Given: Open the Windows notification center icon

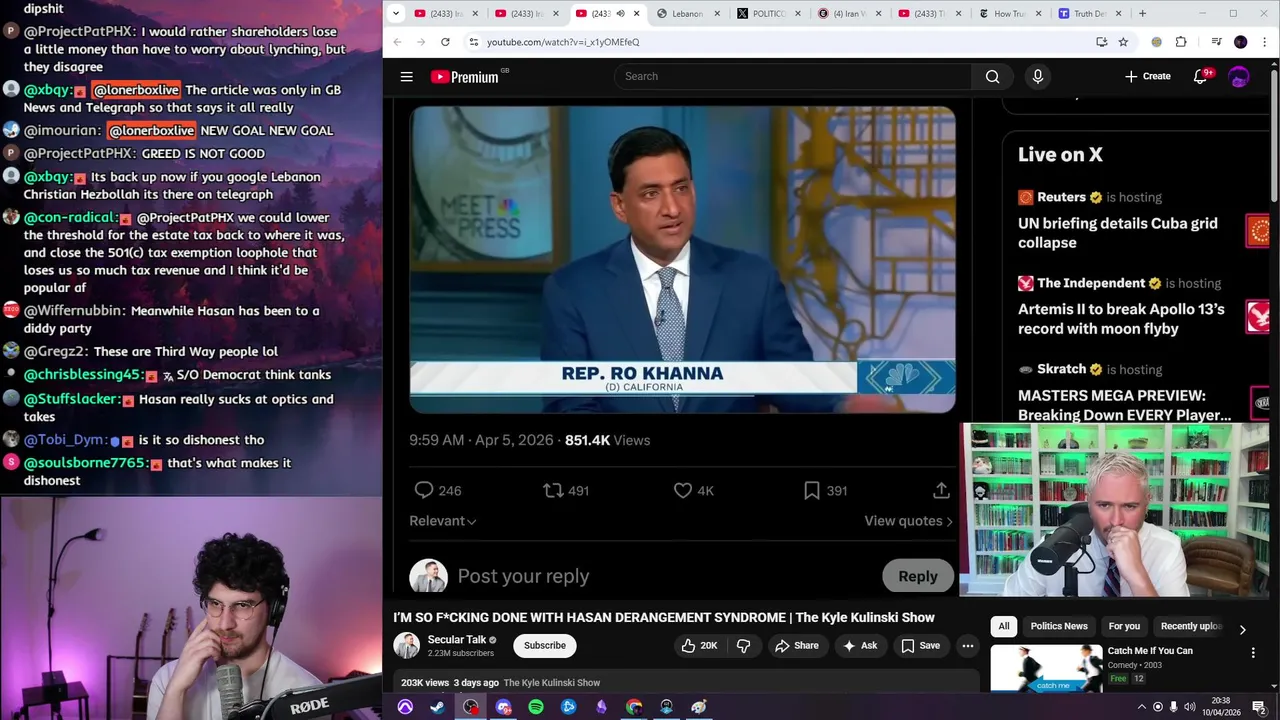Looking at the screenshot, I should tap(1260, 707).
